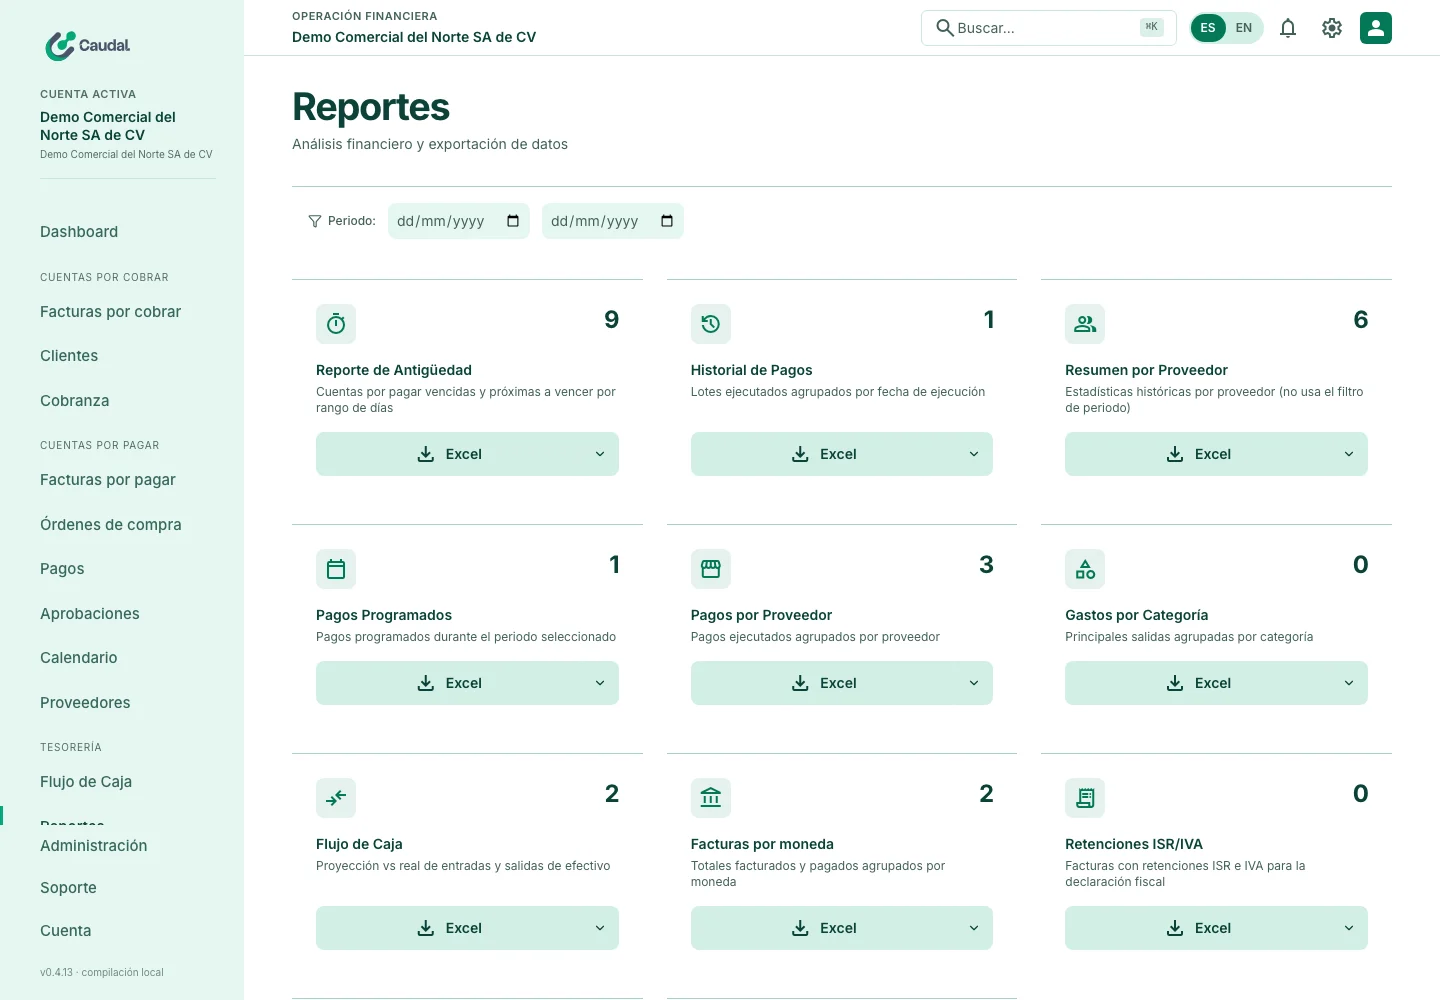The width and height of the screenshot is (1440, 1000).
Task: Open calendar picker of the second period date
Action: [667, 221]
